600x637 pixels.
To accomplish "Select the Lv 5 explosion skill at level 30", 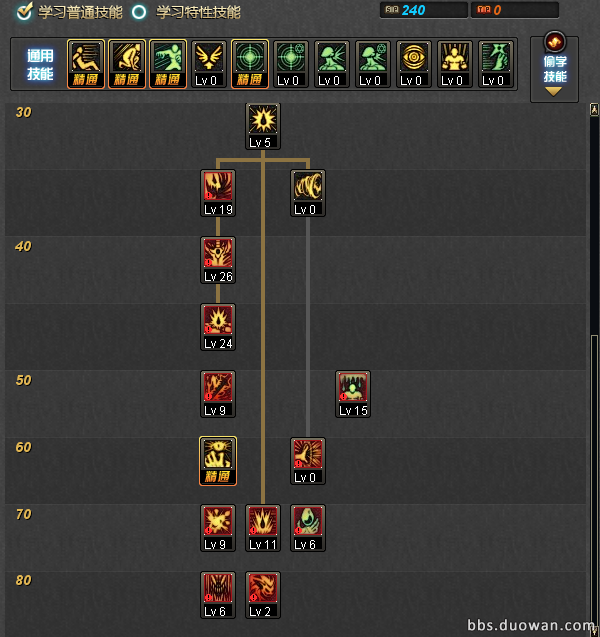I will pyautogui.click(x=263, y=126).
